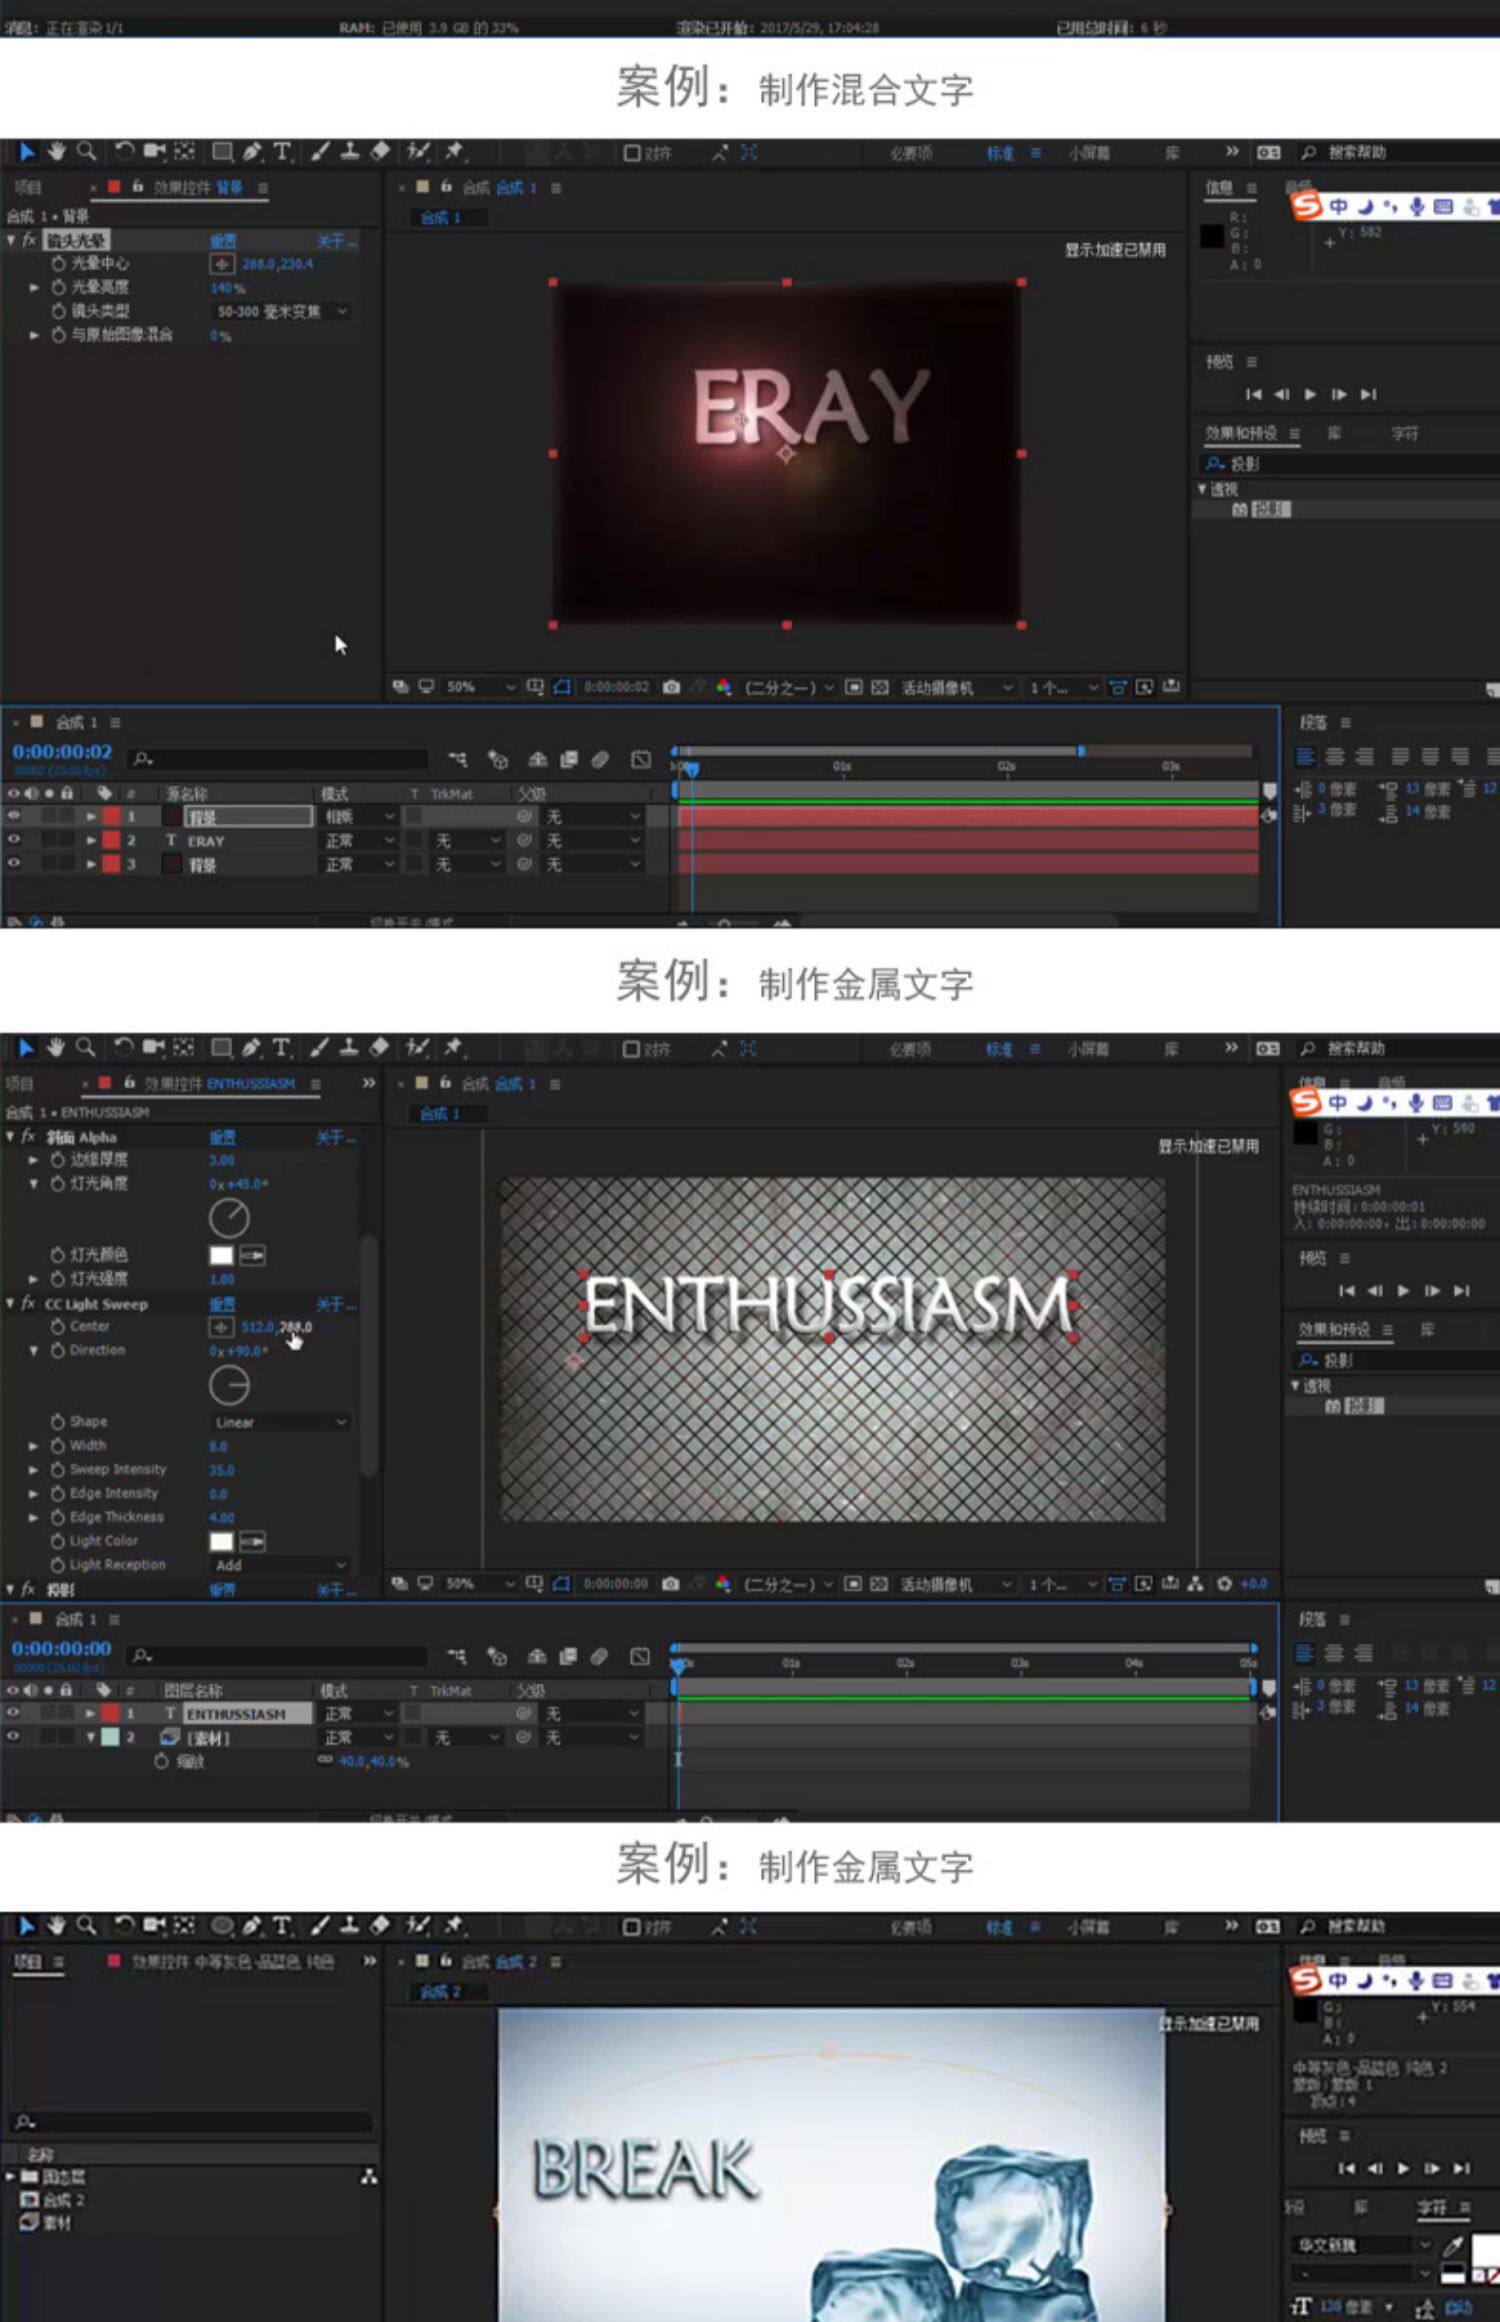This screenshot has width=1500, height=2322.
Task: Select the Rotation tool in ERAY window toolbar
Action: (x=123, y=151)
